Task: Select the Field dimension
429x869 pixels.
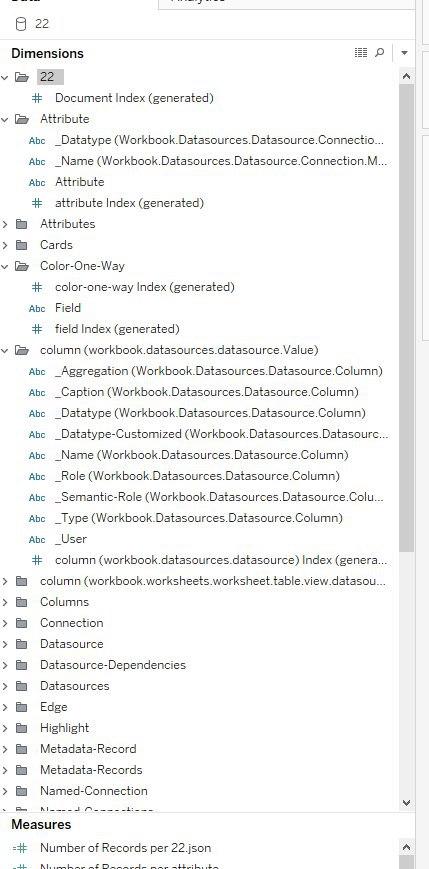Action: pos(68,308)
